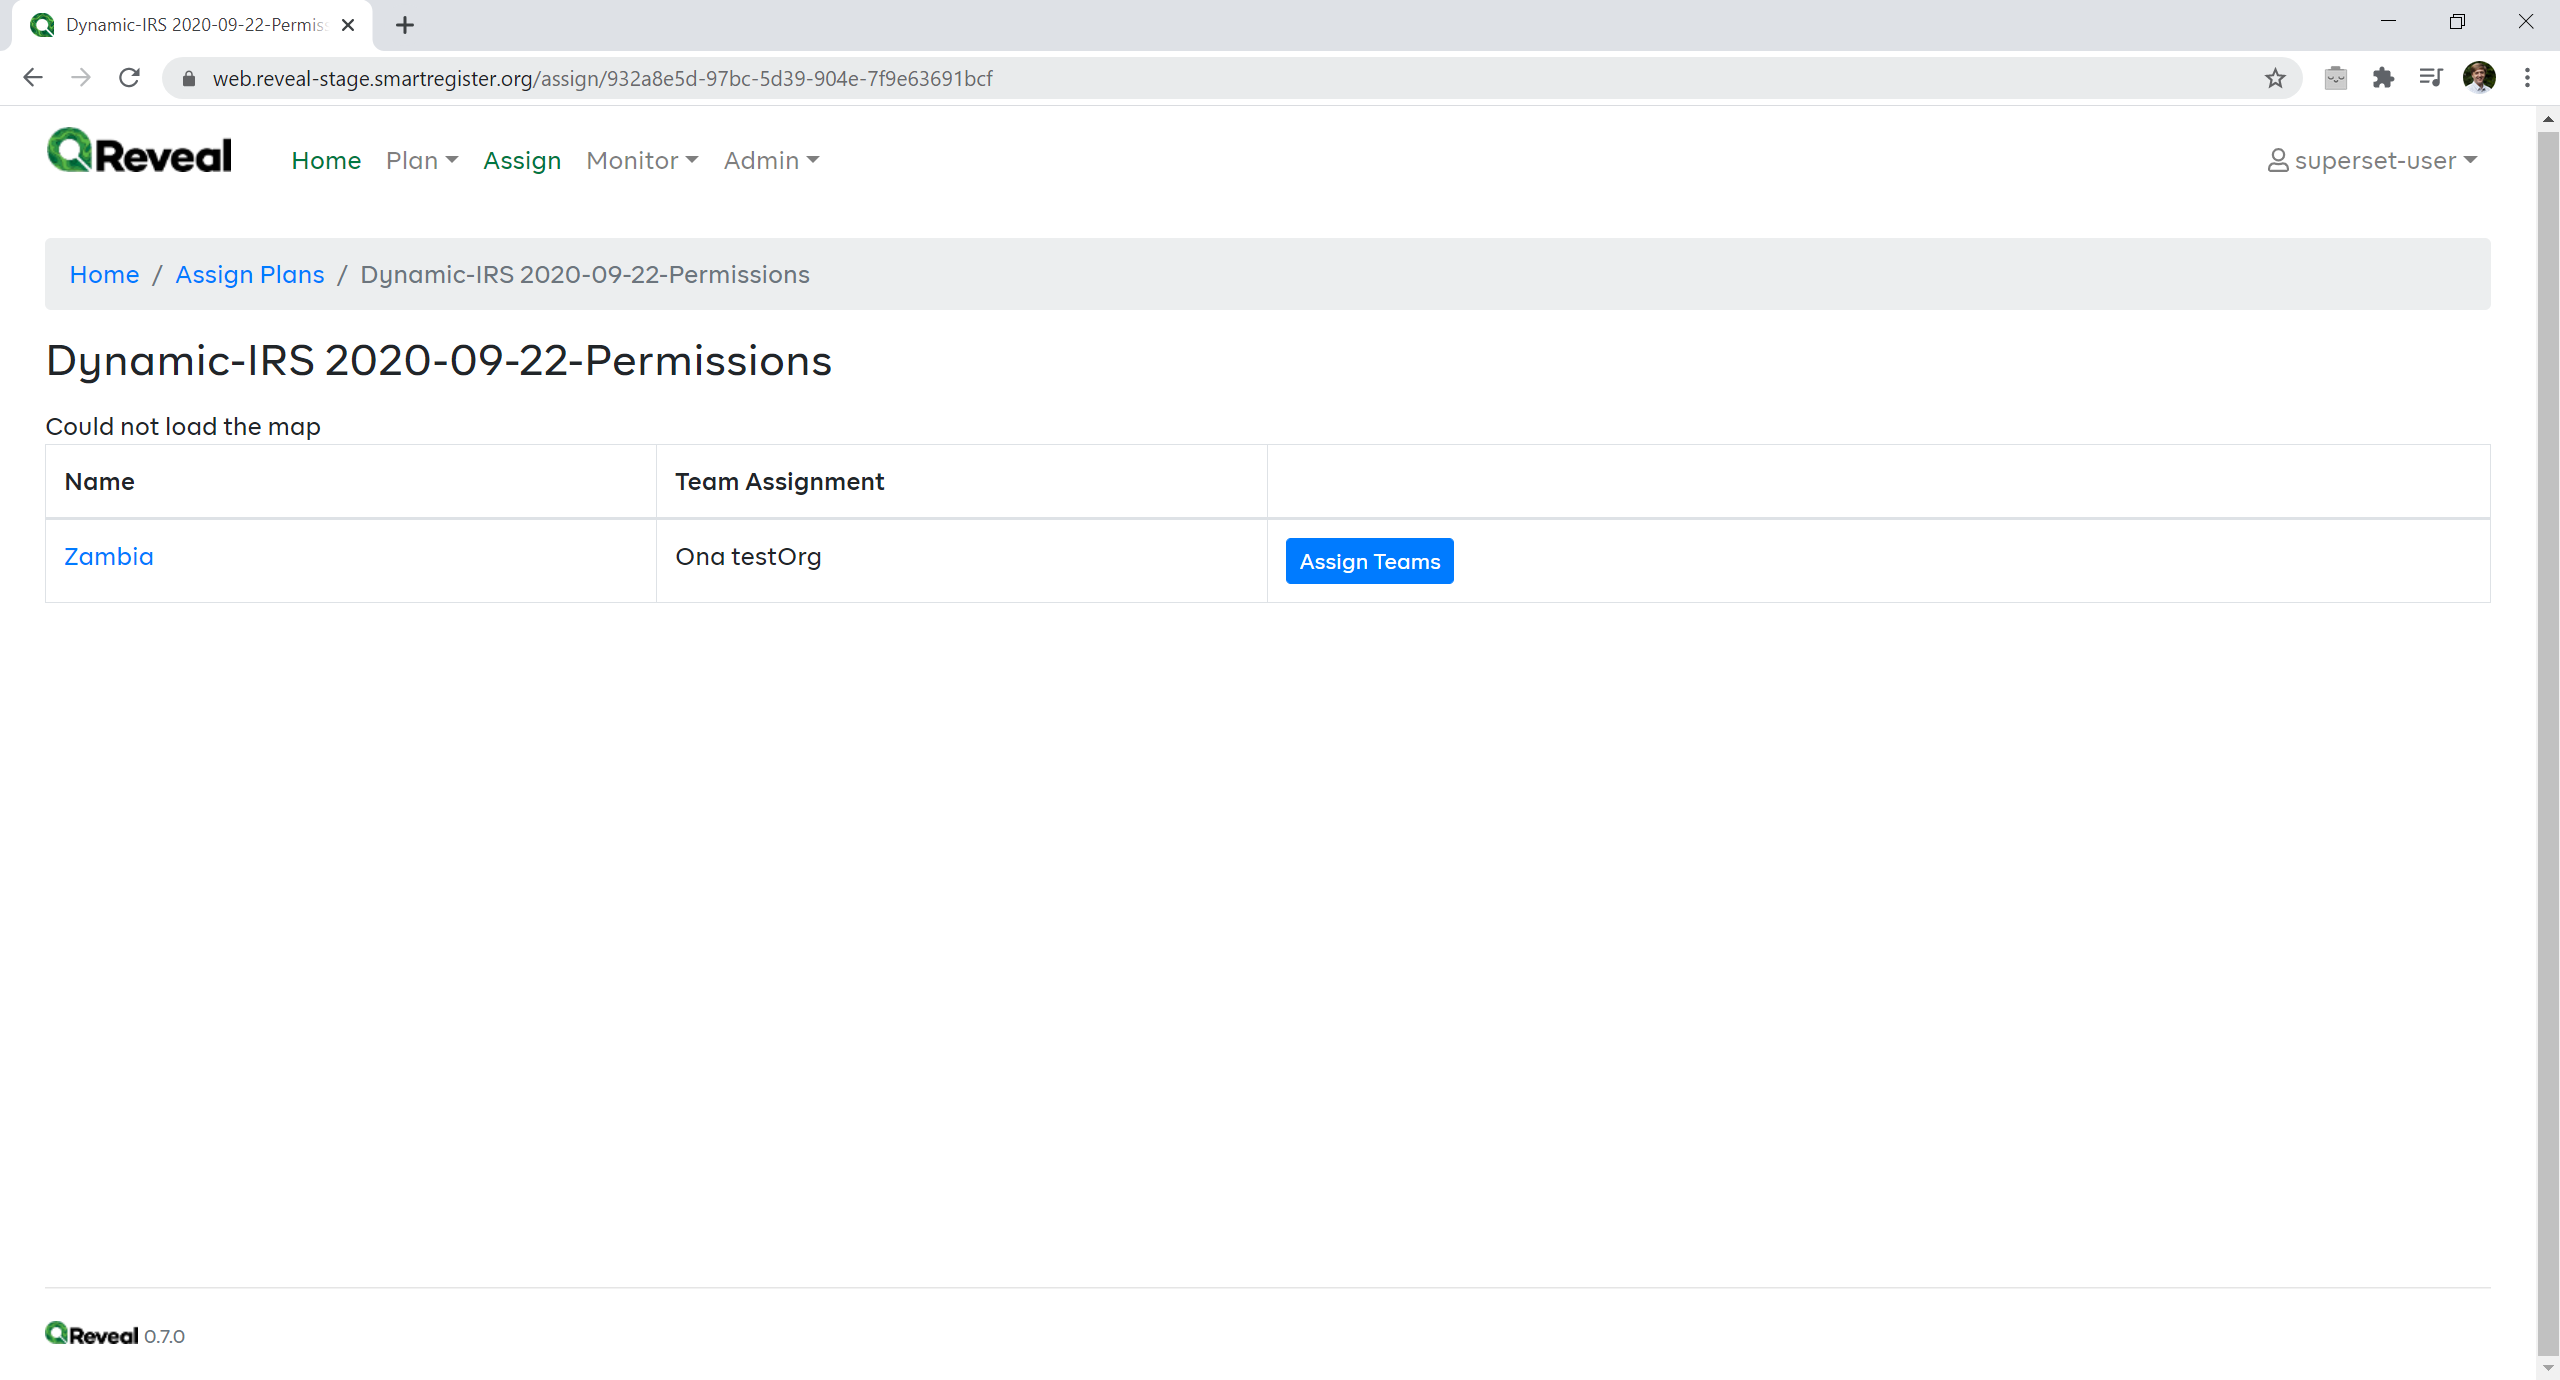Bookmark this page using the star icon
The image size is (2560, 1380).
click(2274, 77)
